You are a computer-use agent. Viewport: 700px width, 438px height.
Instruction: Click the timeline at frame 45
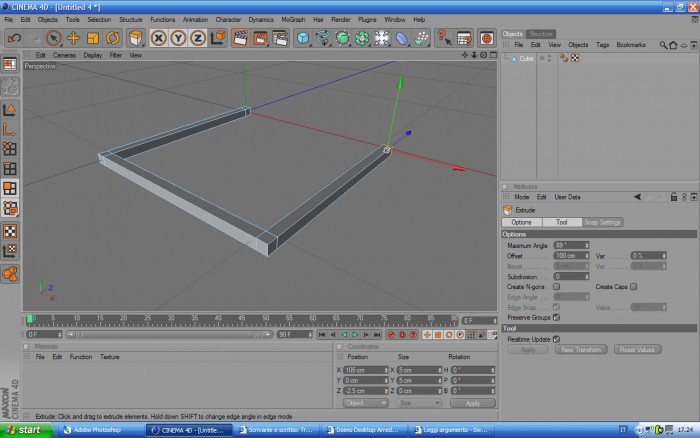(242, 319)
